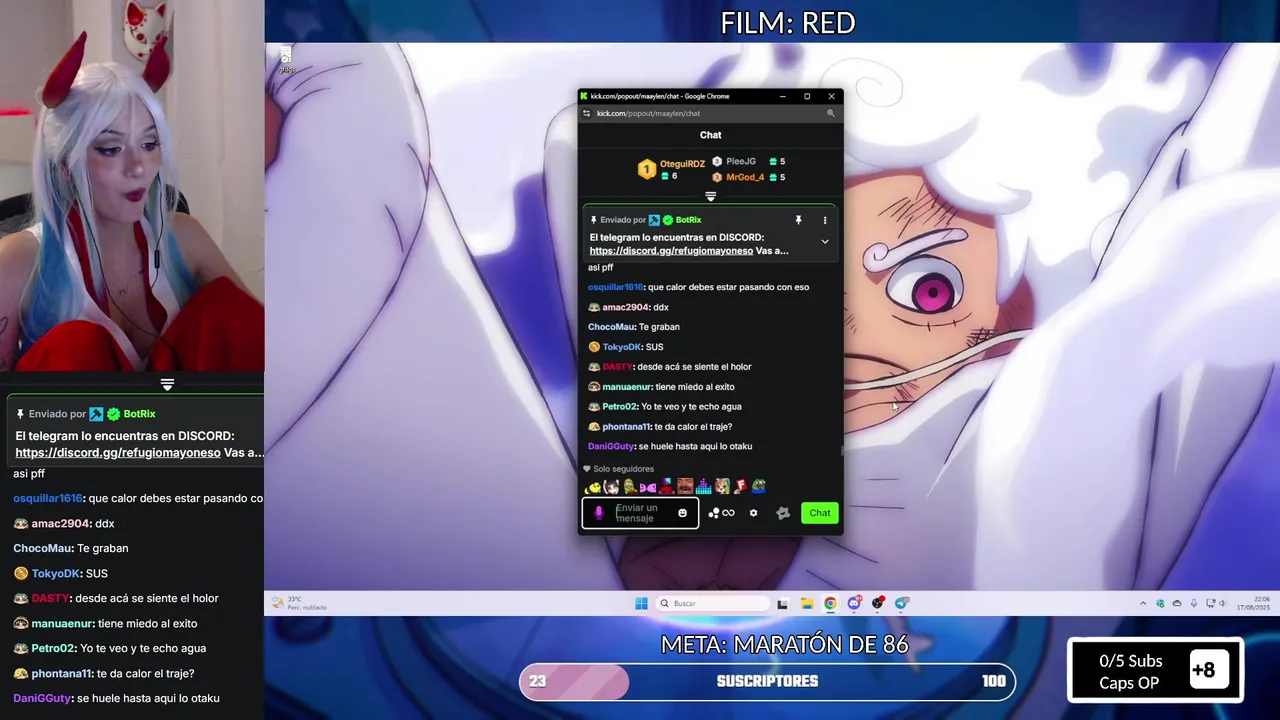This screenshot has width=1280, height=720.
Task: Unpin the BotRix message with pin icon
Action: pyautogui.click(x=798, y=220)
